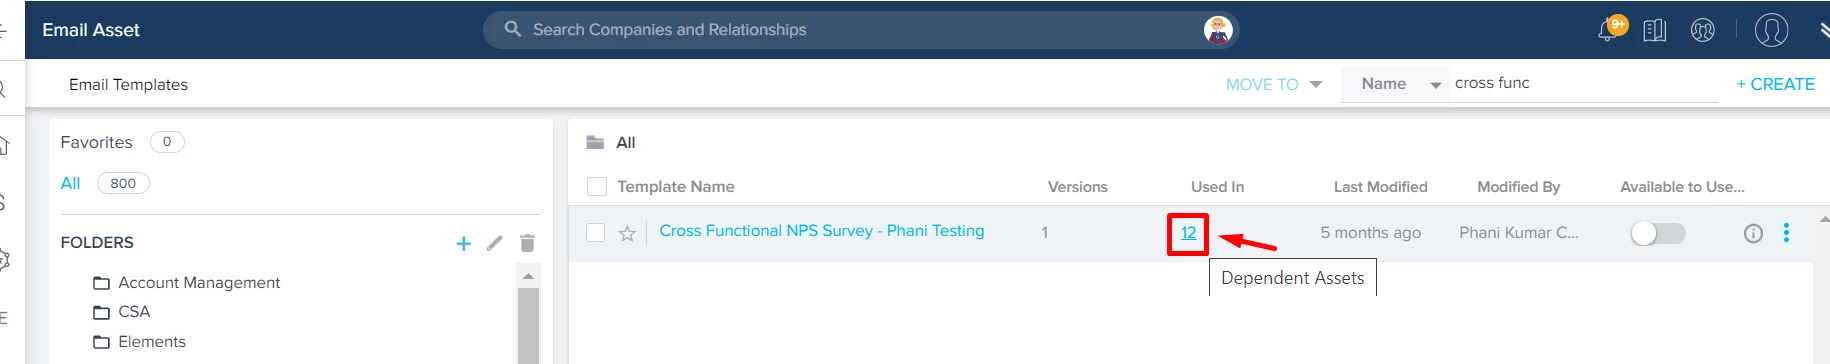The height and width of the screenshot is (364, 1830).
Task: Delete folder using the trash icon
Action: pos(528,243)
